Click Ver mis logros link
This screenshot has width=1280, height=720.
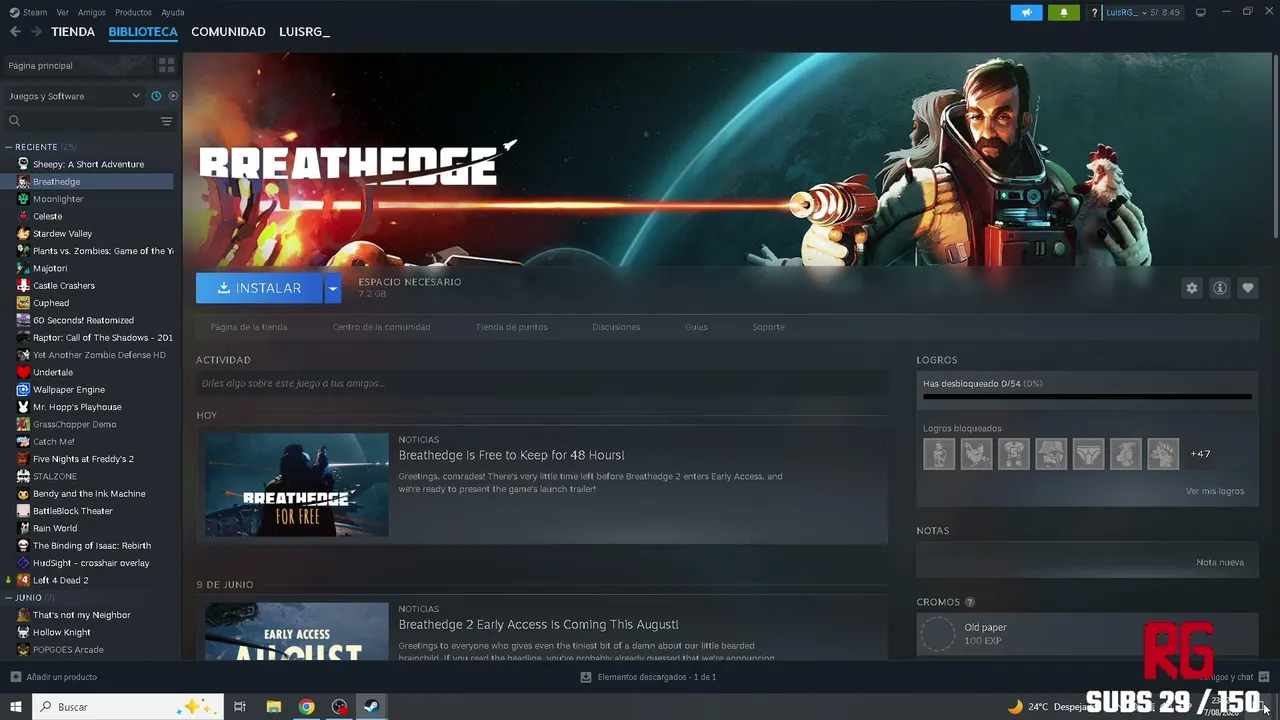[1215, 491]
